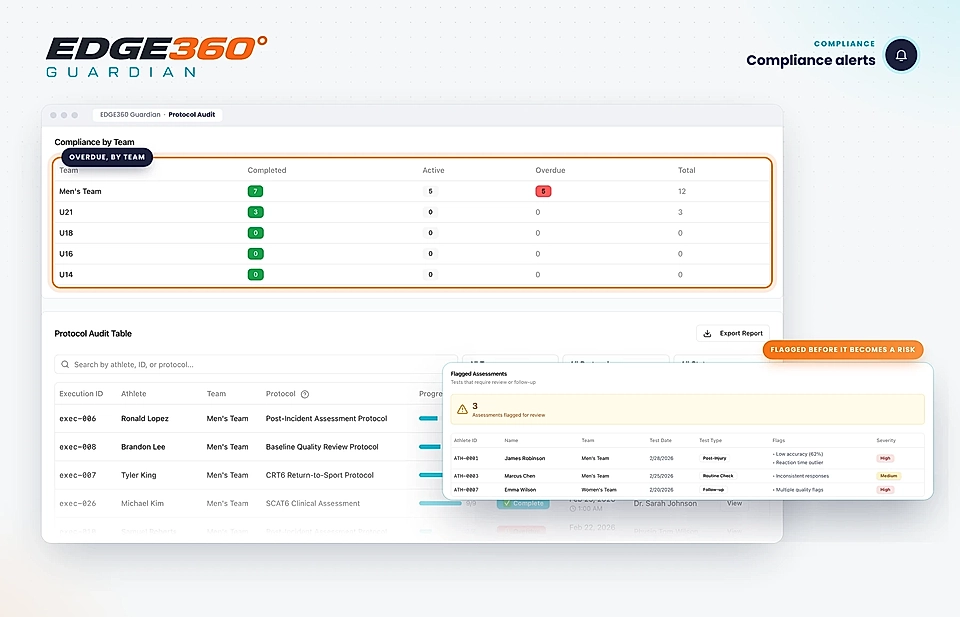This screenshot has height=617, width=960.
Task: Click Assessments flagged for review banner text
Action: pos(508,415)
